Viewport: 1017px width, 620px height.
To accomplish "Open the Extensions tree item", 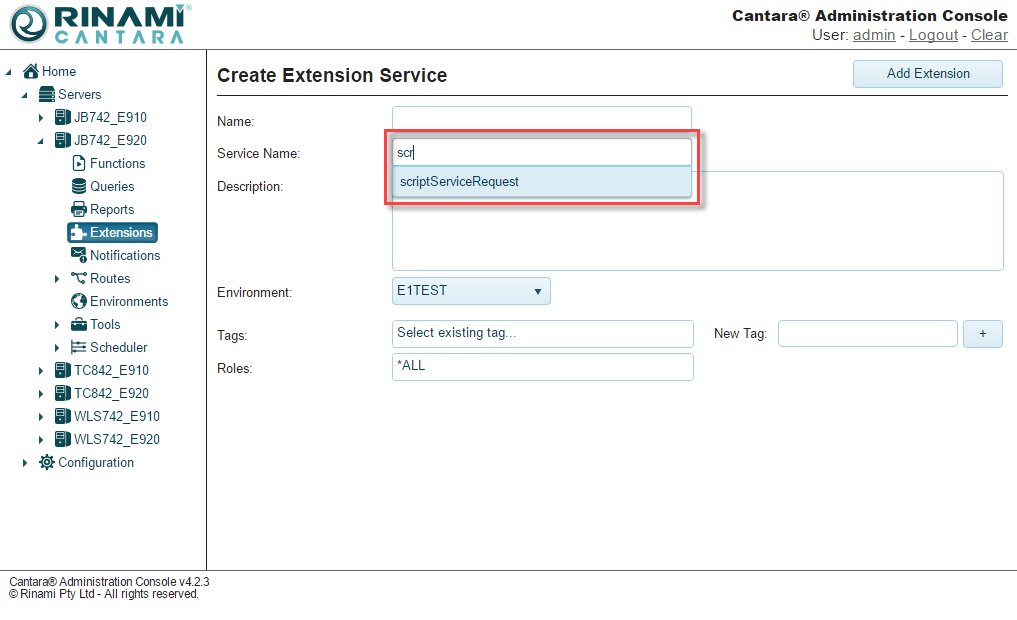I will pyautogui.click(x=120, y=232).
